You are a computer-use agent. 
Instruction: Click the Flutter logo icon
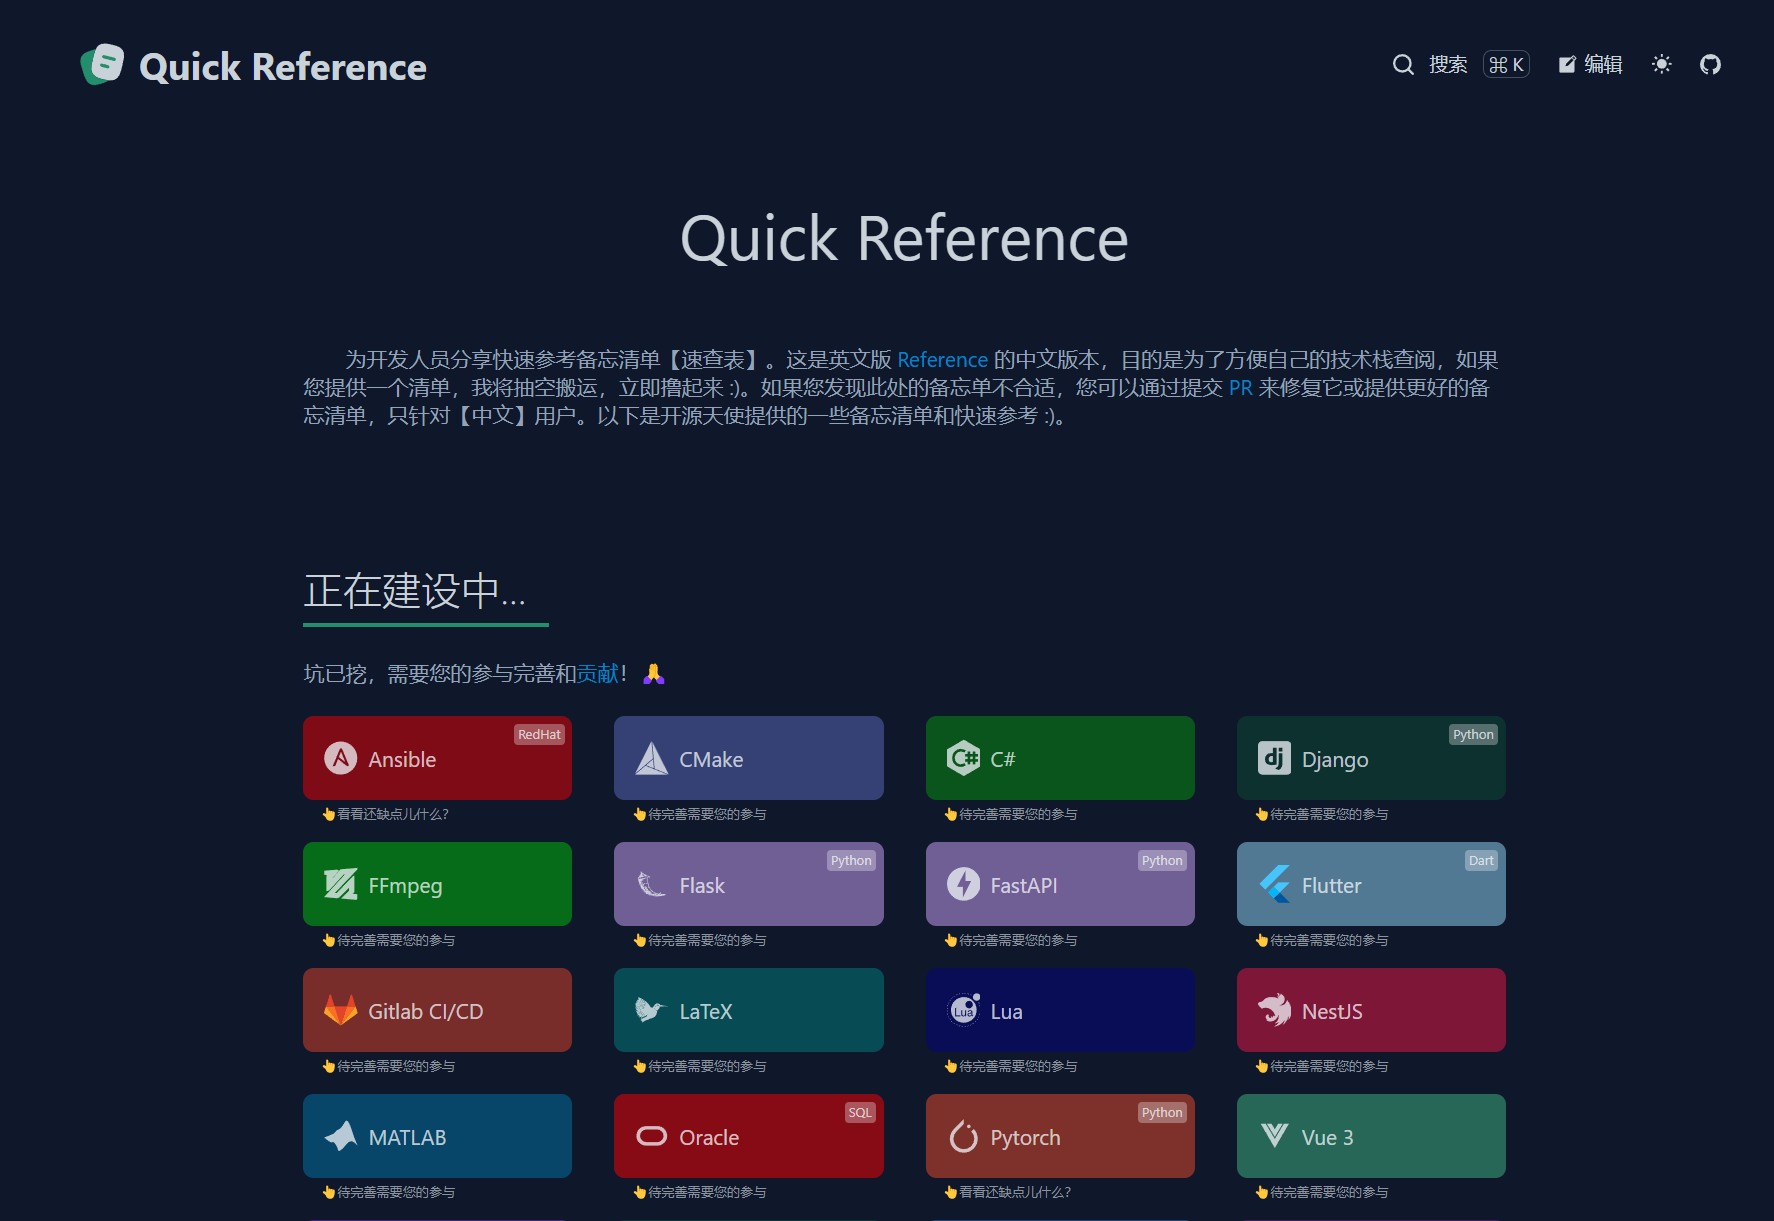[x=1274, y=884]
